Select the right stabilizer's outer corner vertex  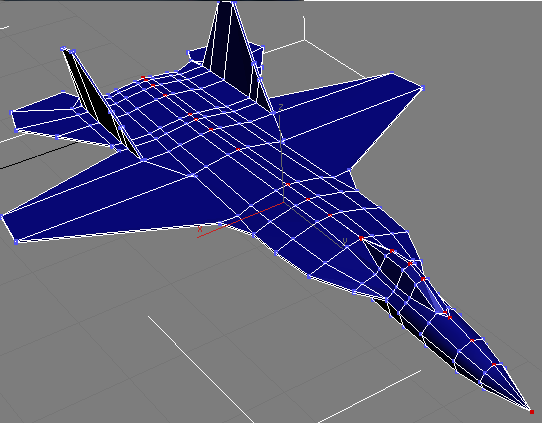click(x=263, y=47)
